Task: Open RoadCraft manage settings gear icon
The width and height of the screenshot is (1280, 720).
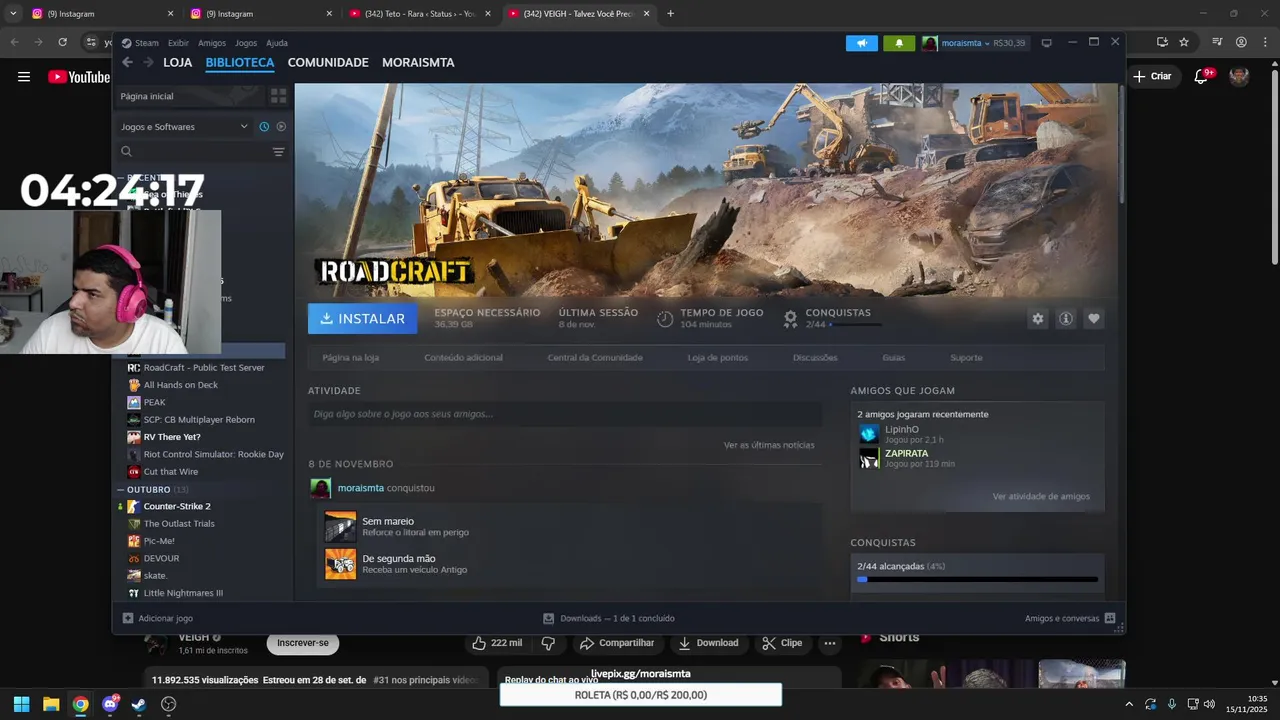Action: (x=1038, y=319)
